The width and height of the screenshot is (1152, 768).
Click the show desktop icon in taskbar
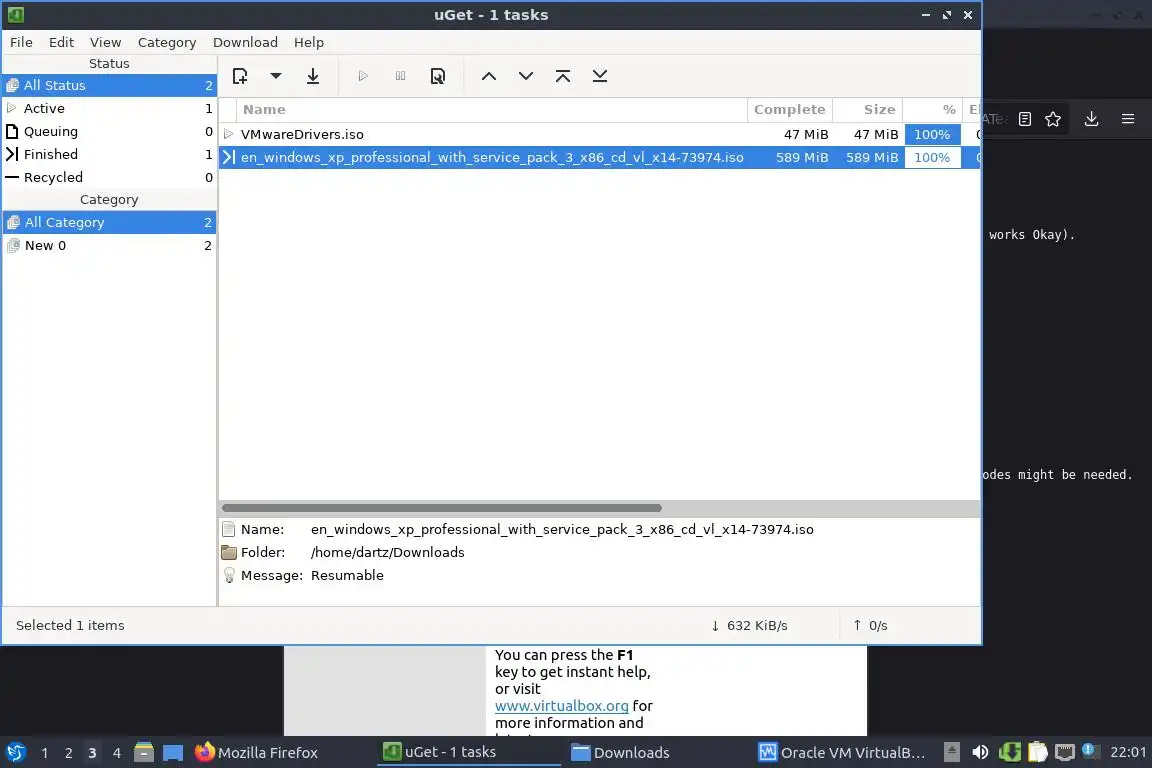pos(173,753)
